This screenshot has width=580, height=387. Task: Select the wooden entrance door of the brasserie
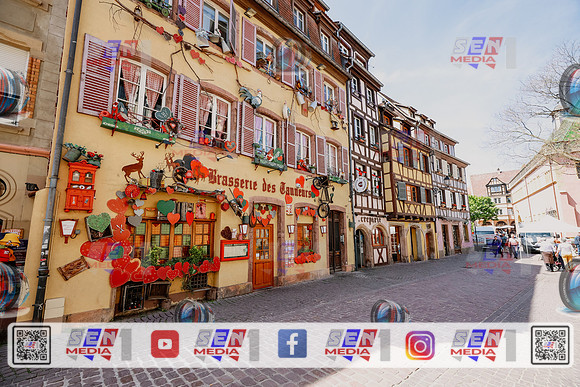263,256
